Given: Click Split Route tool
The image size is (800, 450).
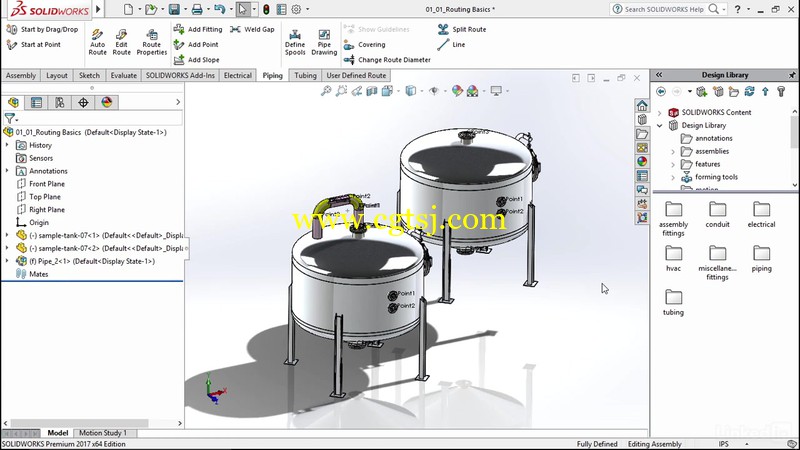Looking at the screenshot, I should pyautogui.click(x=462, y=30).
